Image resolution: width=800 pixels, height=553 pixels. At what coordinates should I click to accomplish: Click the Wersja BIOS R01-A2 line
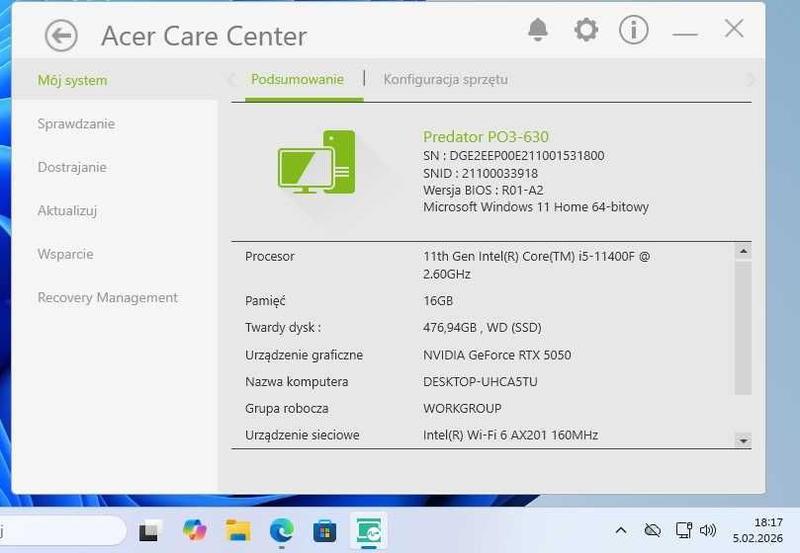[483, 190]
